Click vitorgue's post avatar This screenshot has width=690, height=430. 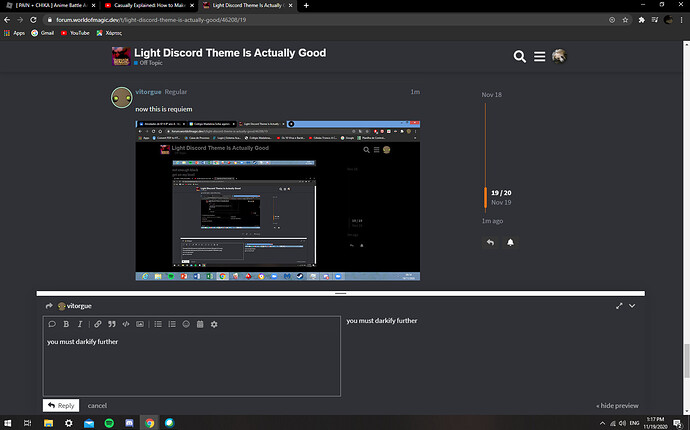click(x=121, y=98)
